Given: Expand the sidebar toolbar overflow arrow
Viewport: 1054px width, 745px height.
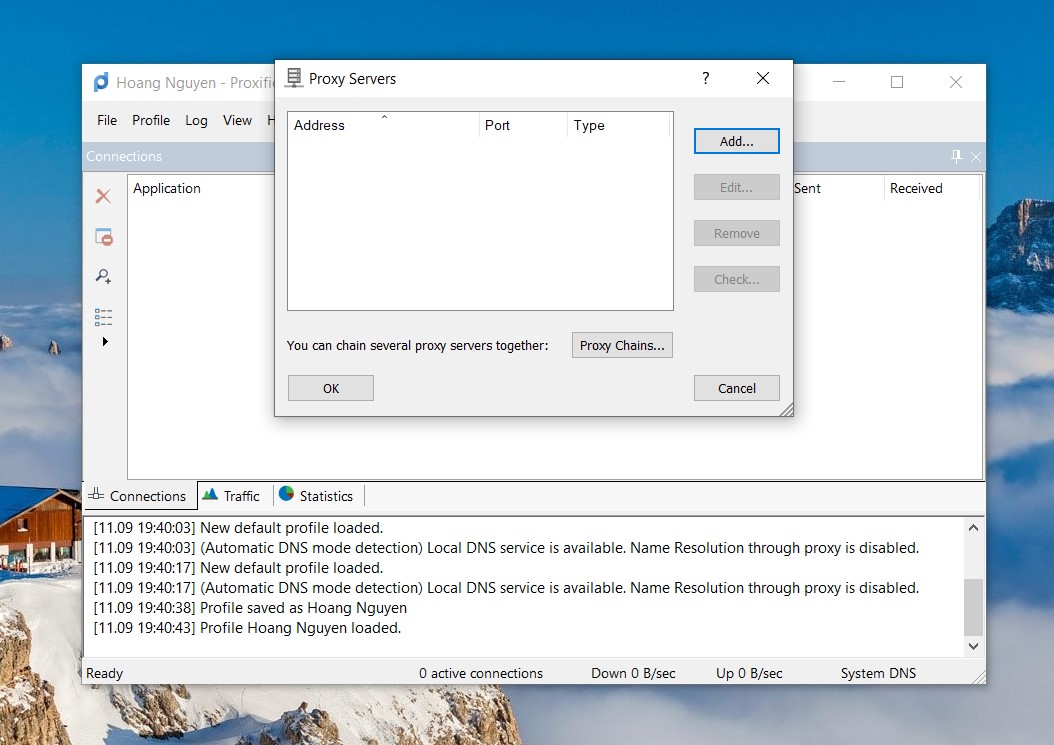Looking at the screenshot, I should [105, 342].
